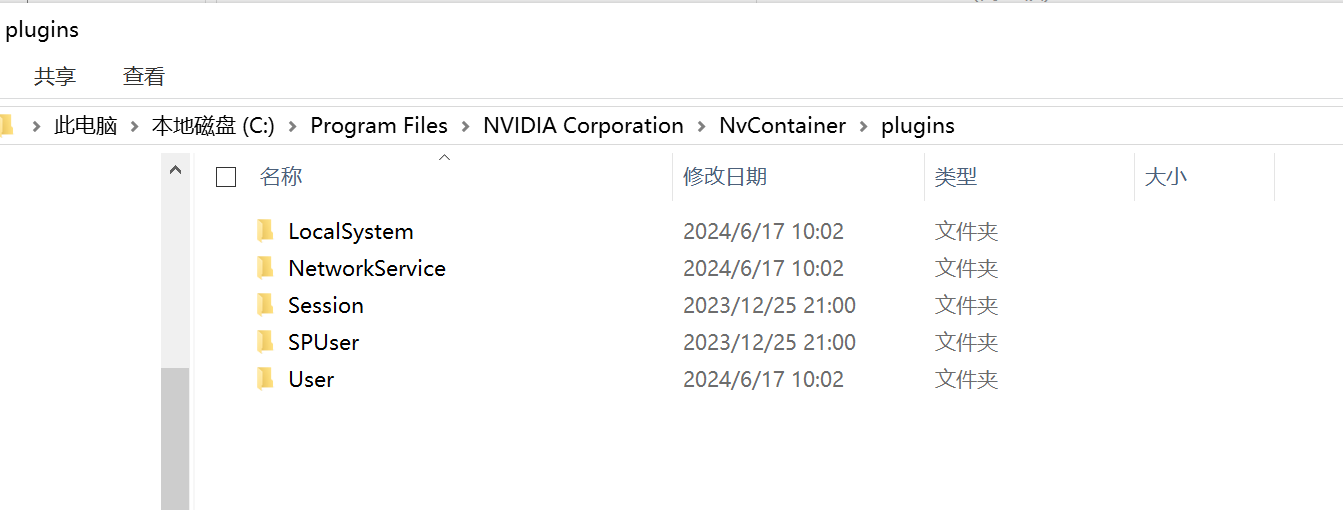
Task: Expand chevron after NVIDIA Corporation breadcrumb
Action: click(701, 126)
